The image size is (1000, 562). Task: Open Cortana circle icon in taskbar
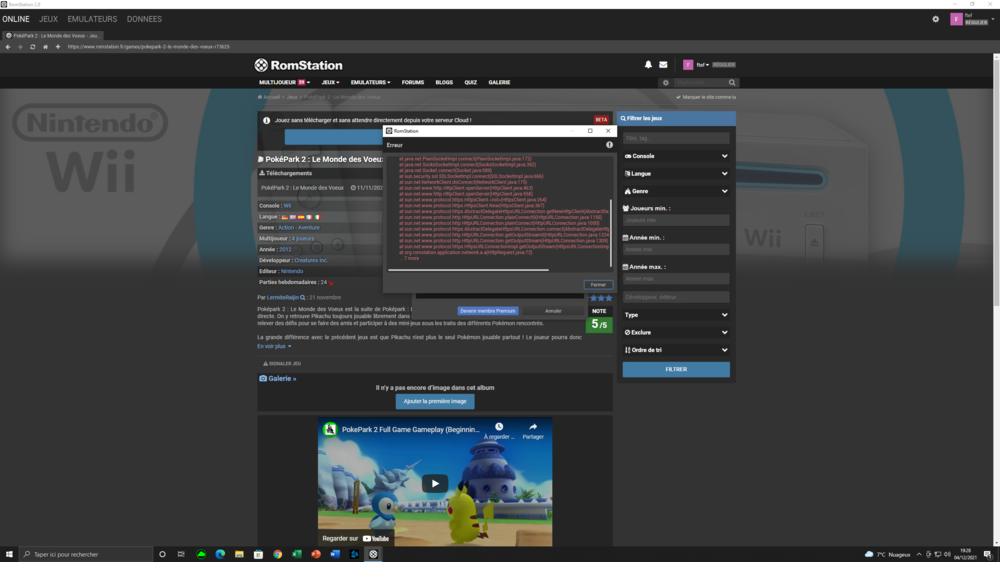(x=162, y=554)
